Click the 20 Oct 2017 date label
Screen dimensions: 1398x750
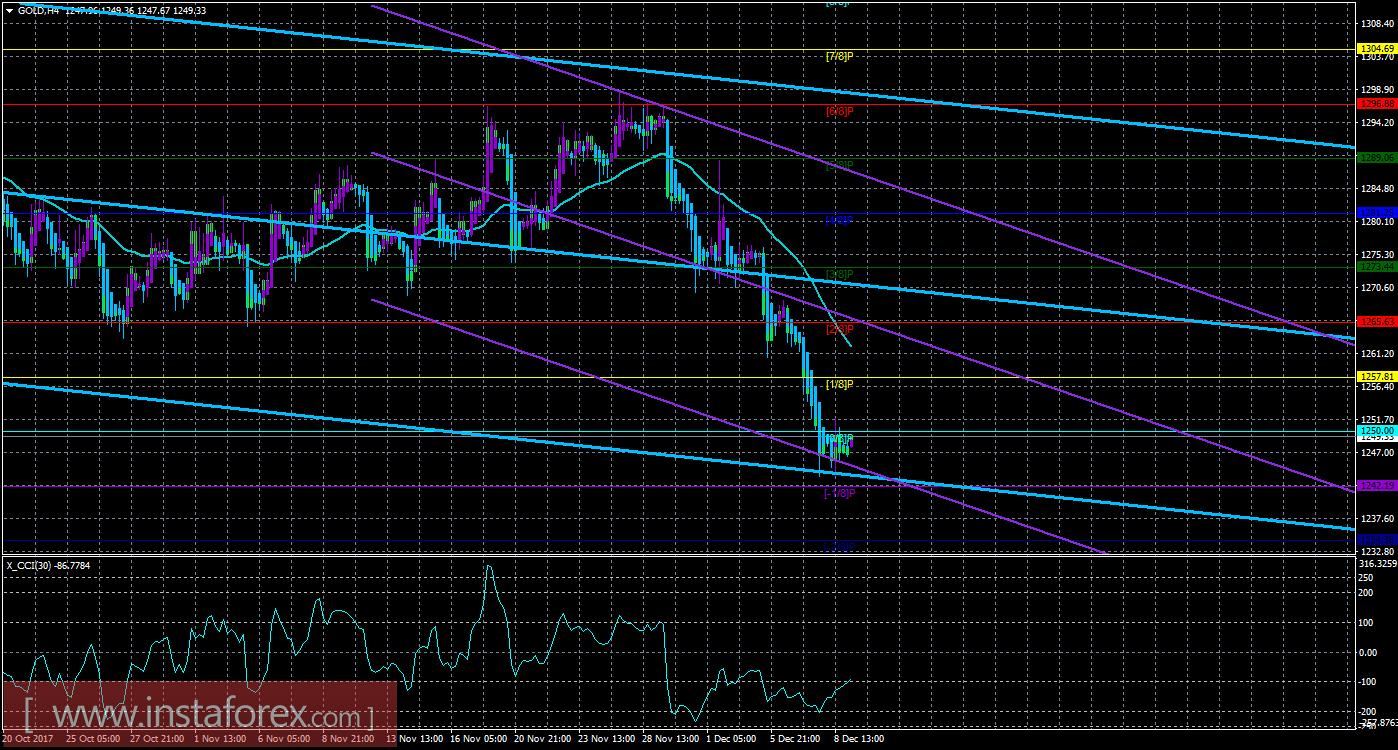(x=30, y=740)
